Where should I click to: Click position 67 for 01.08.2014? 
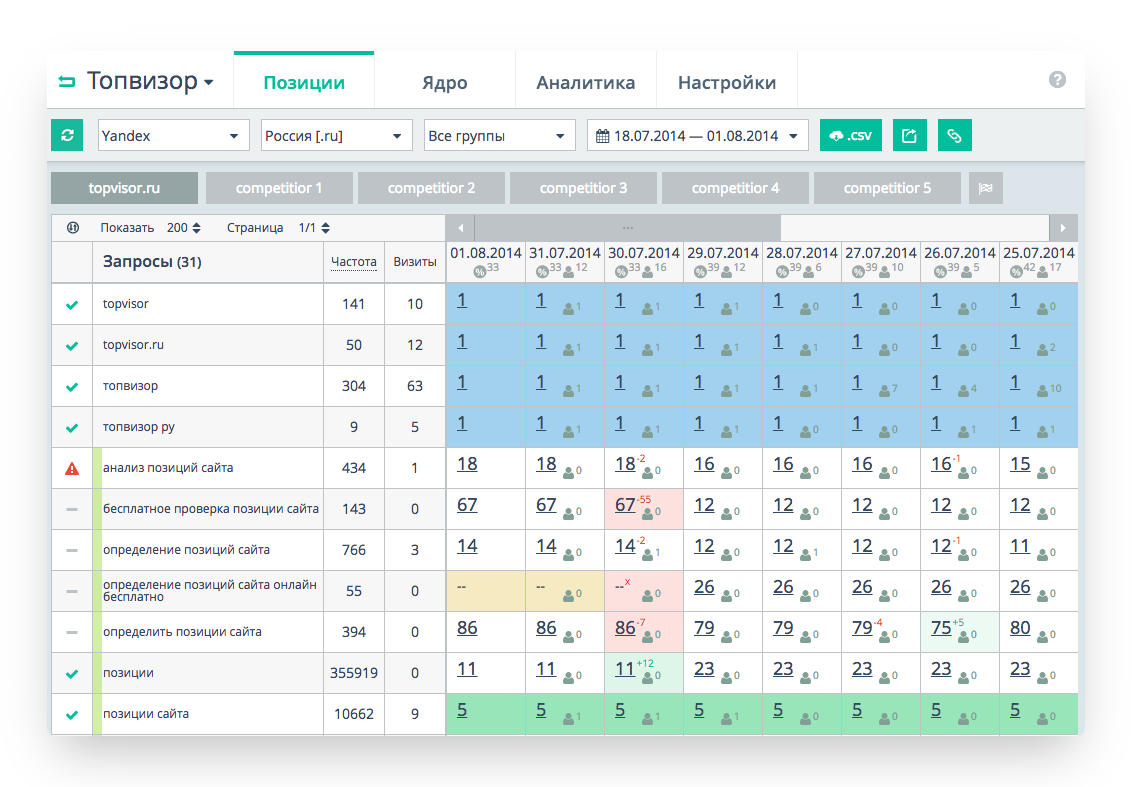[467, 505]
